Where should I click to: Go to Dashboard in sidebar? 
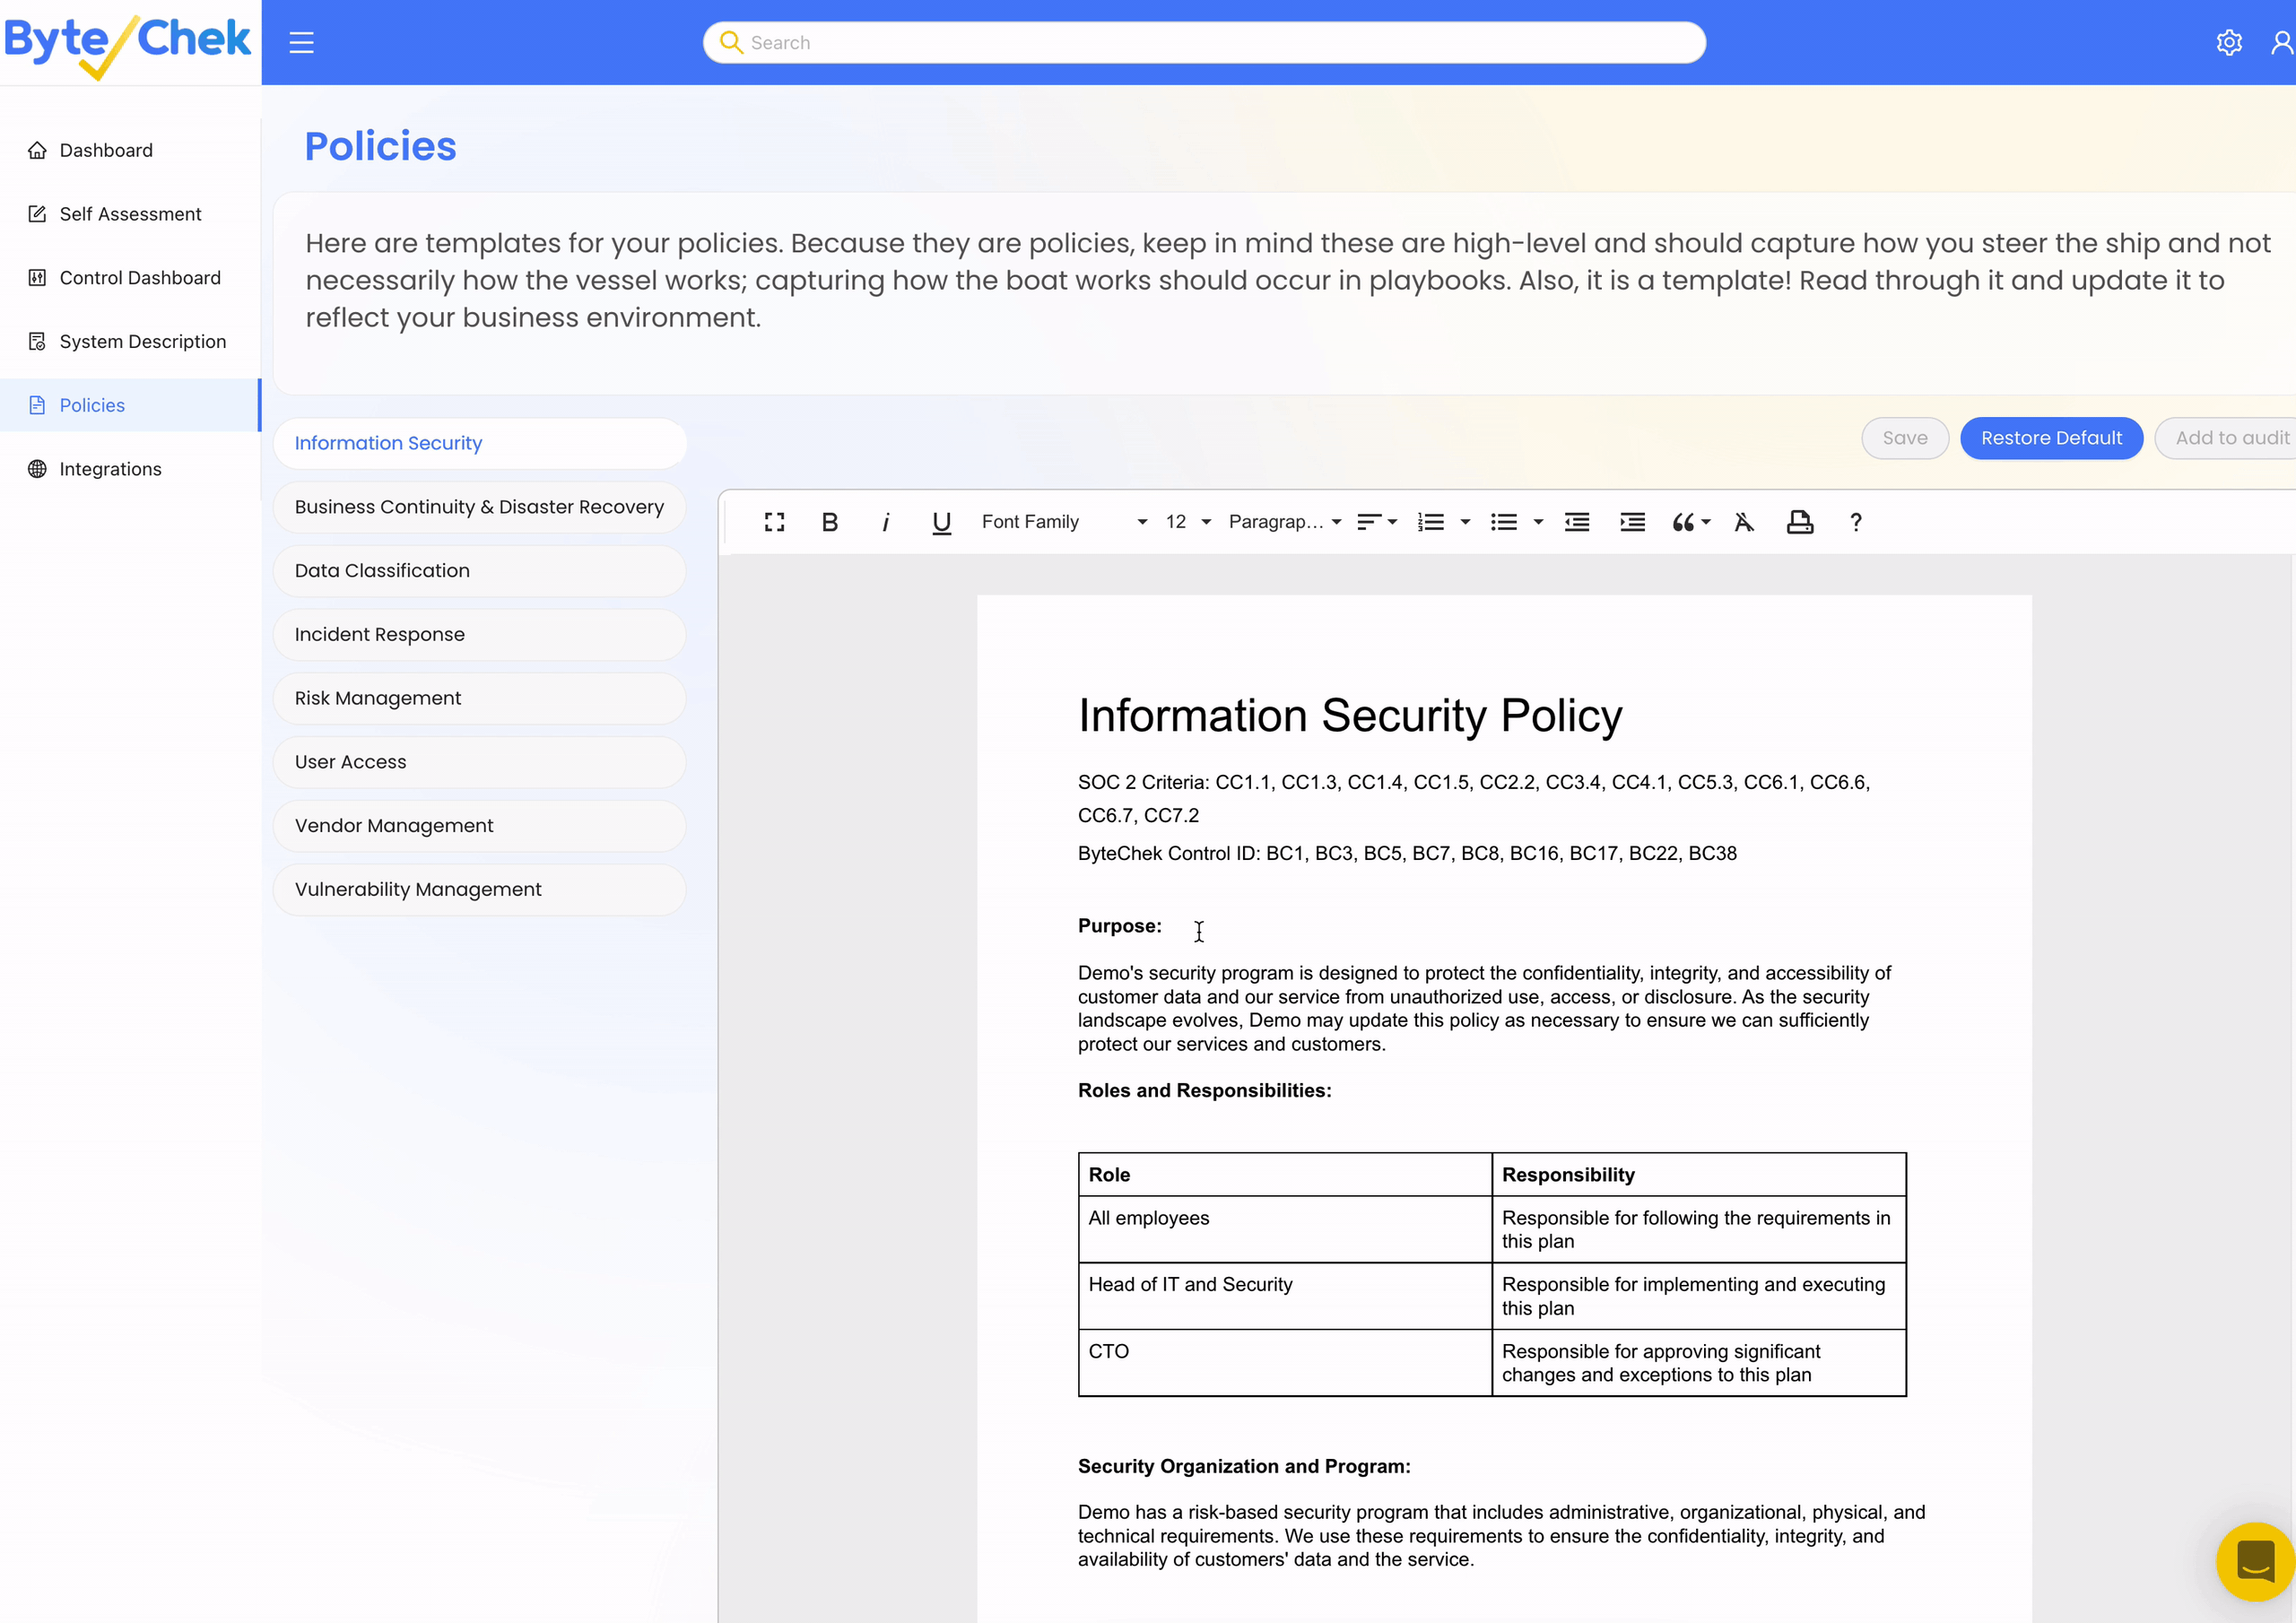point(130,150)
